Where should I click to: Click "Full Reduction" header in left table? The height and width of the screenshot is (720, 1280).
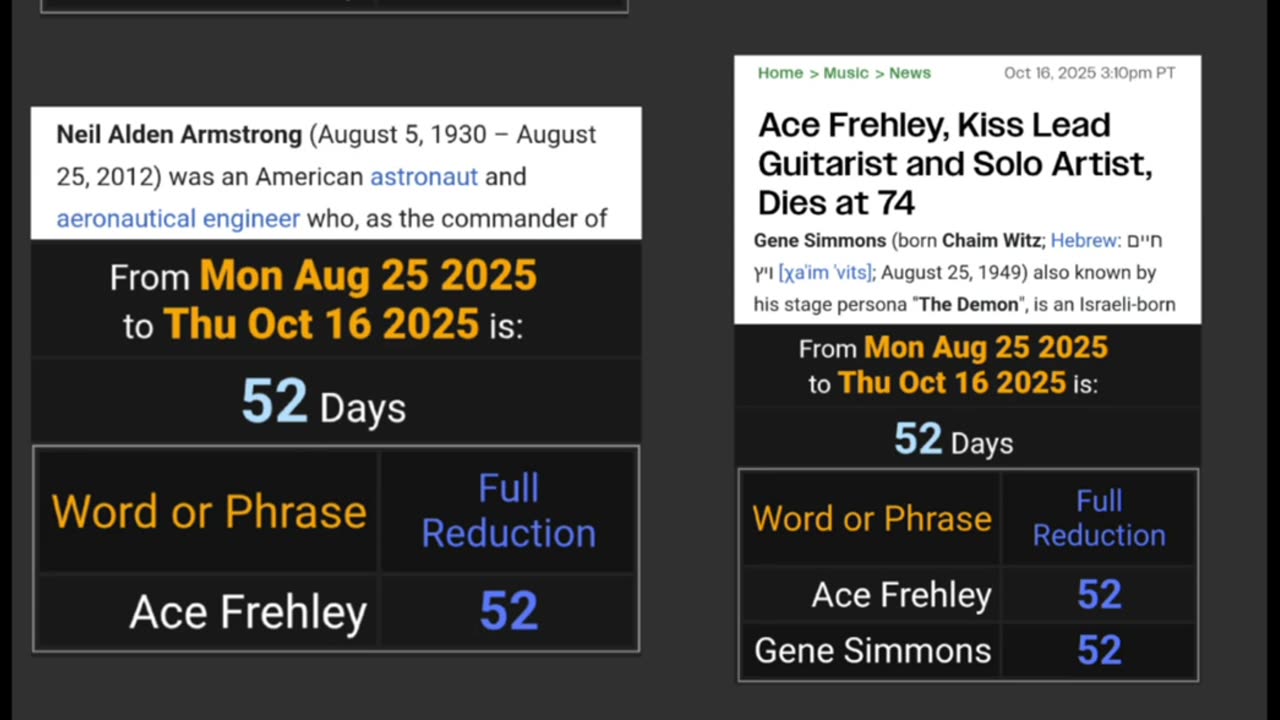tap(508, 511)
